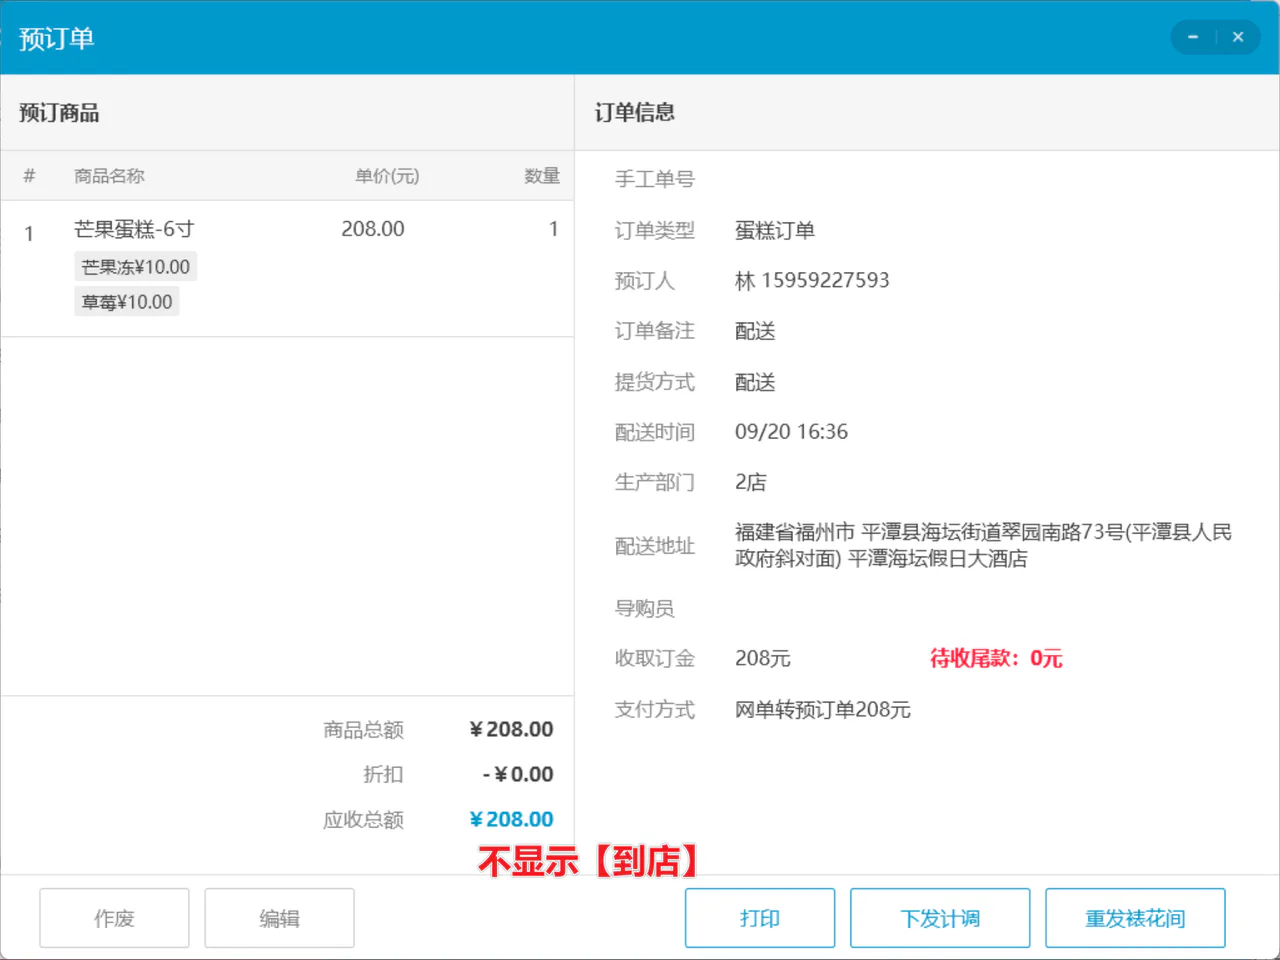1280x960 pixels.
Task: Click the 商品总额 amount ¥208.00
Action: [x=511, y=729]
